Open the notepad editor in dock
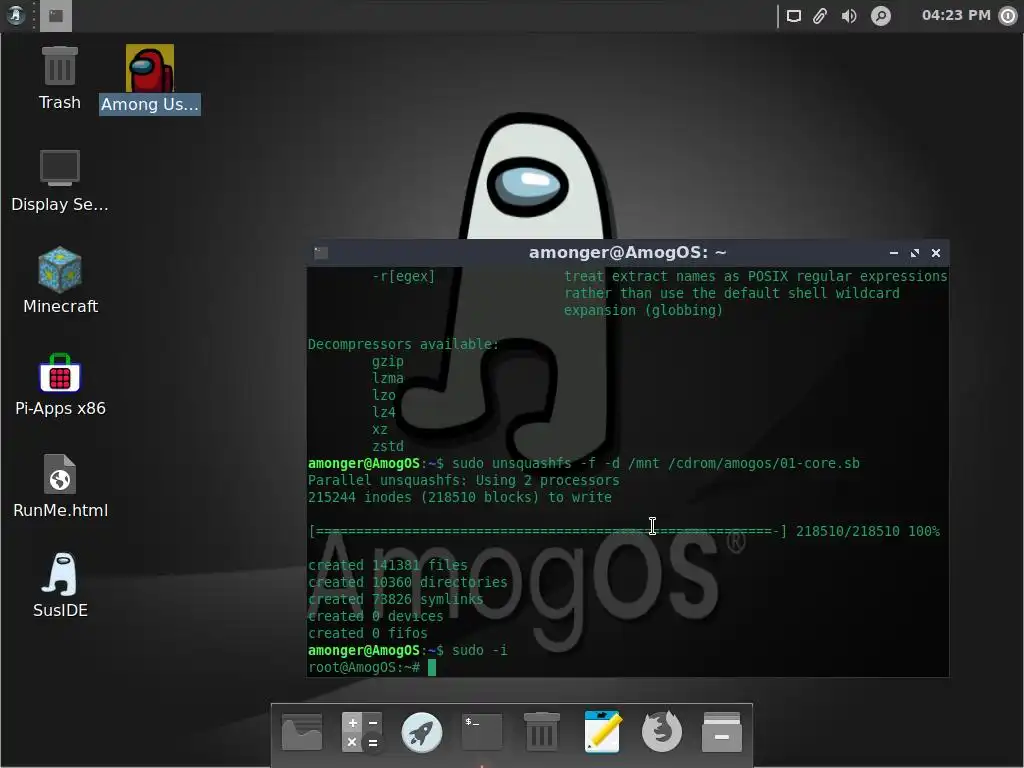Viewport: 1024px width, 768px height. (602, 732)
